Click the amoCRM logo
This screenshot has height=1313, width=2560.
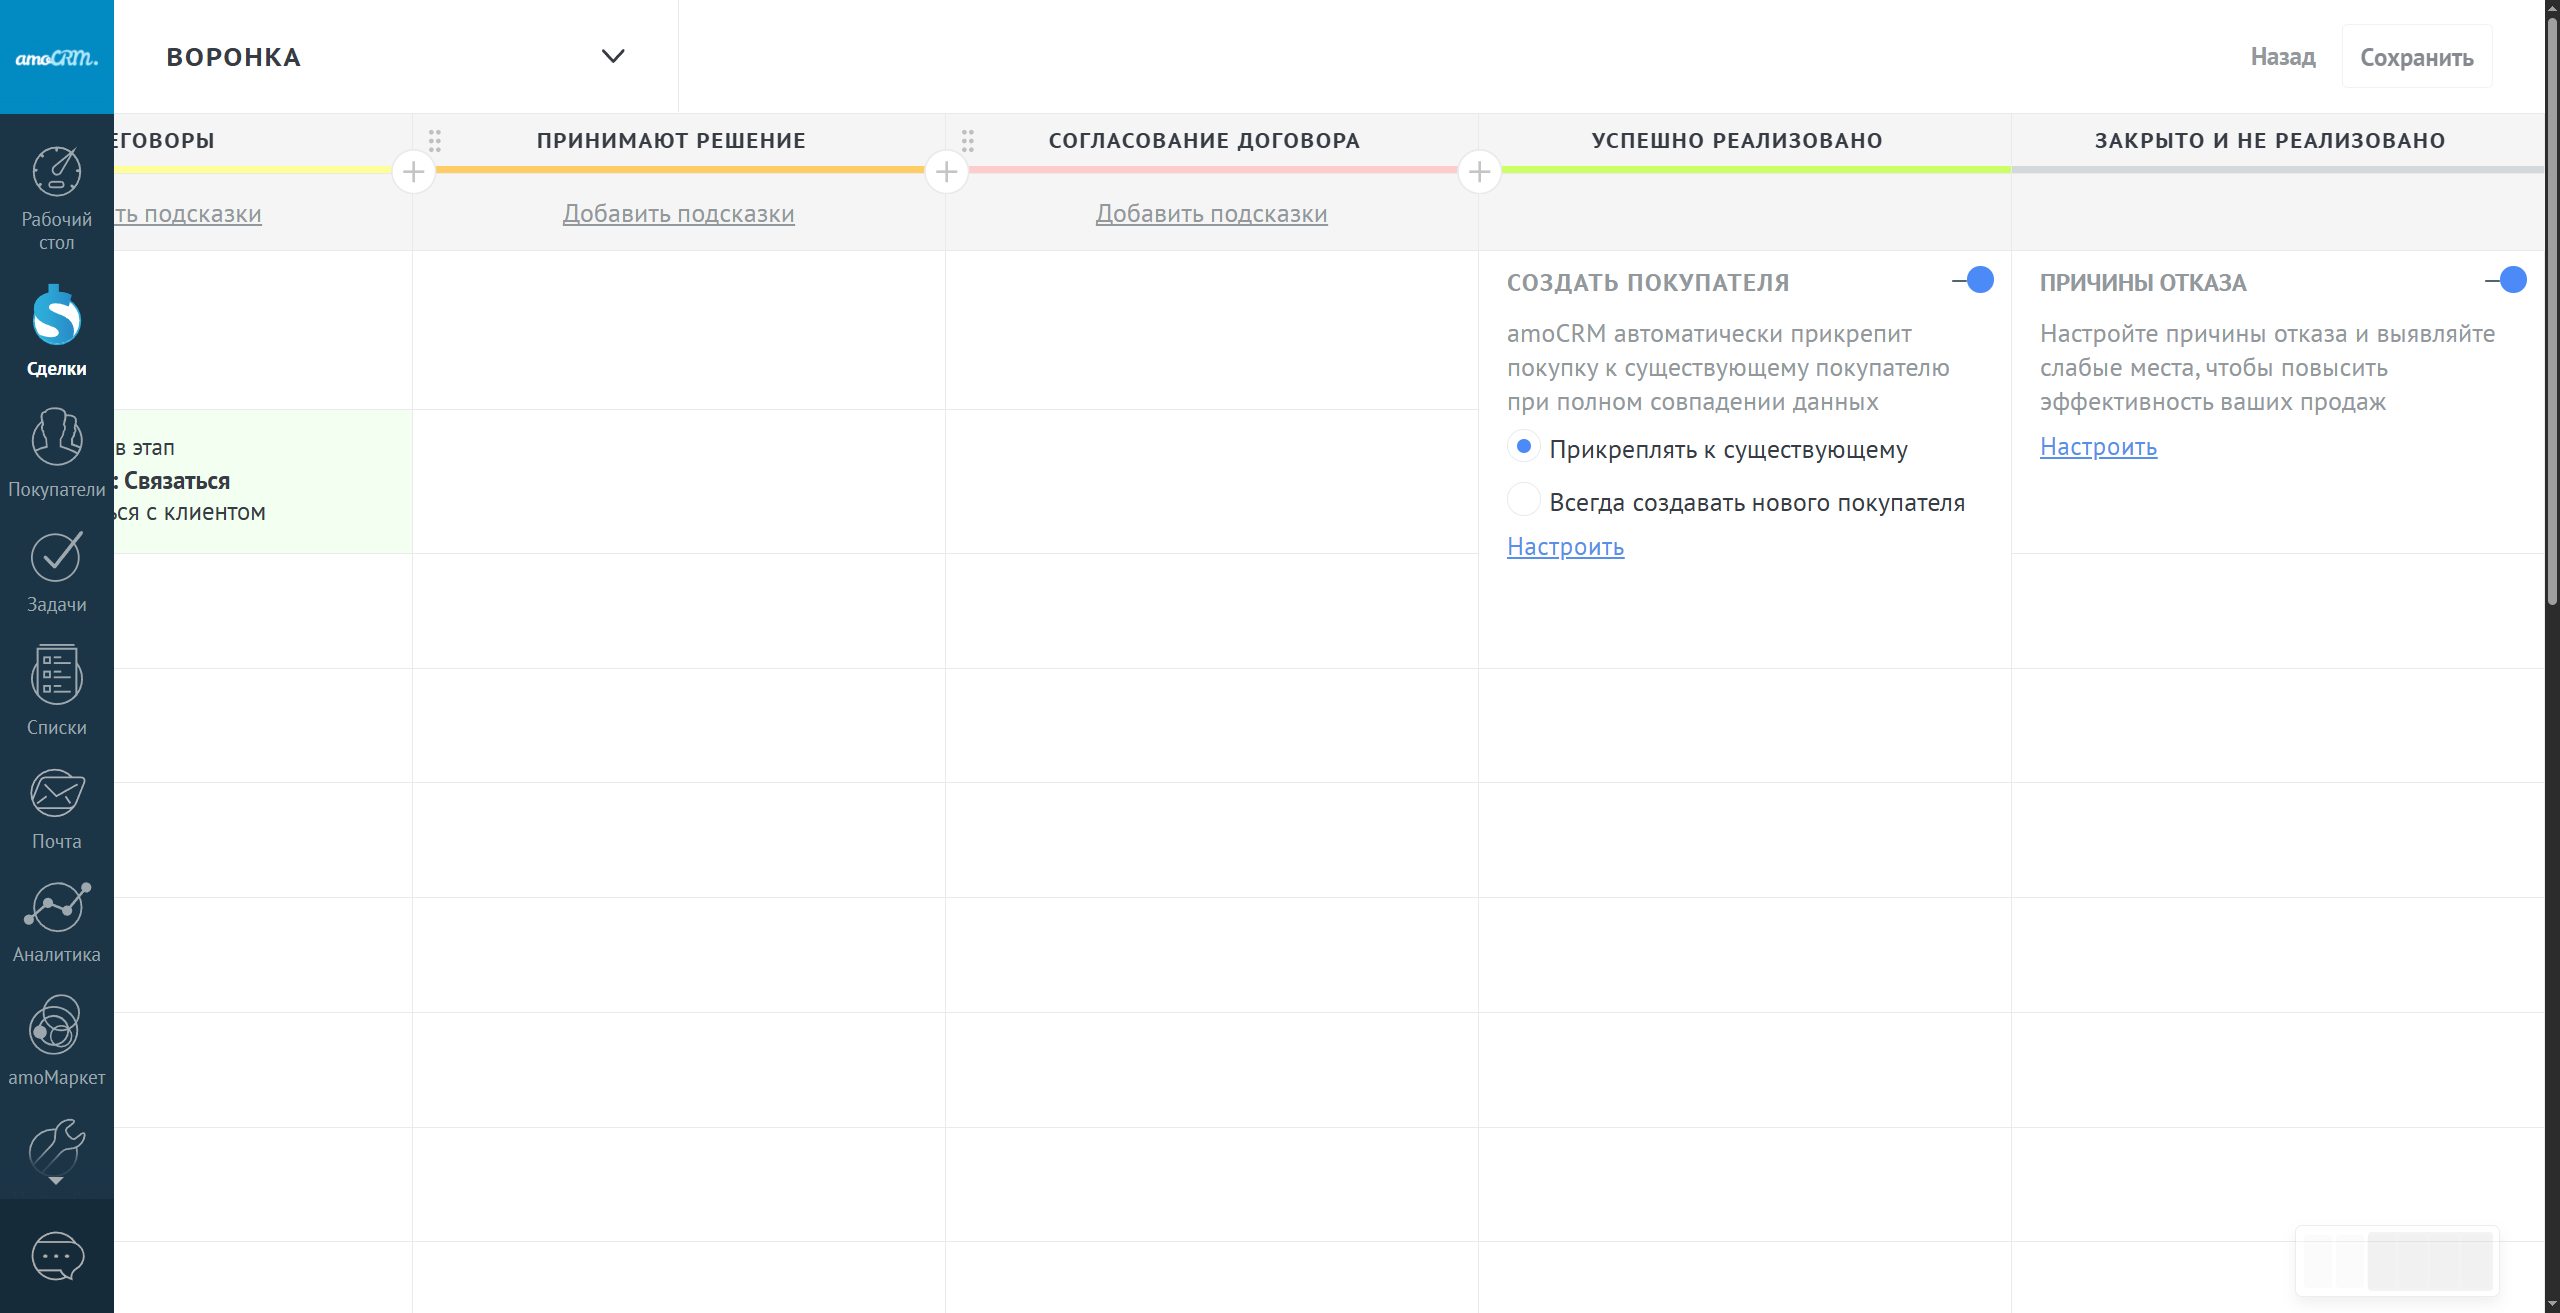(57, 57)
